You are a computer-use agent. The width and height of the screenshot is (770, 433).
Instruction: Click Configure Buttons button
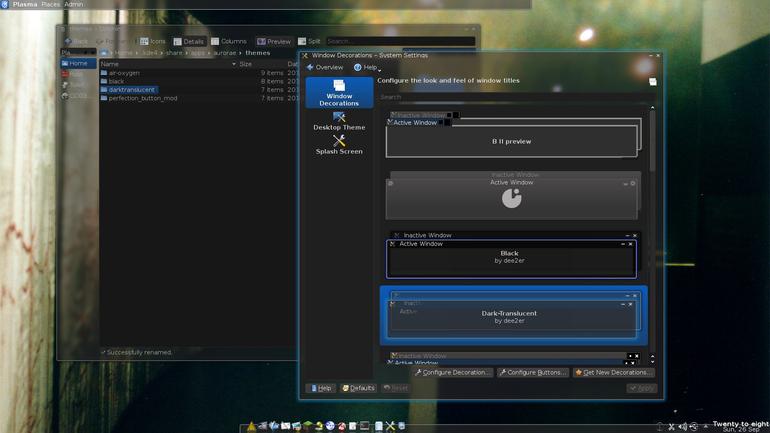(x=533, y=372)
